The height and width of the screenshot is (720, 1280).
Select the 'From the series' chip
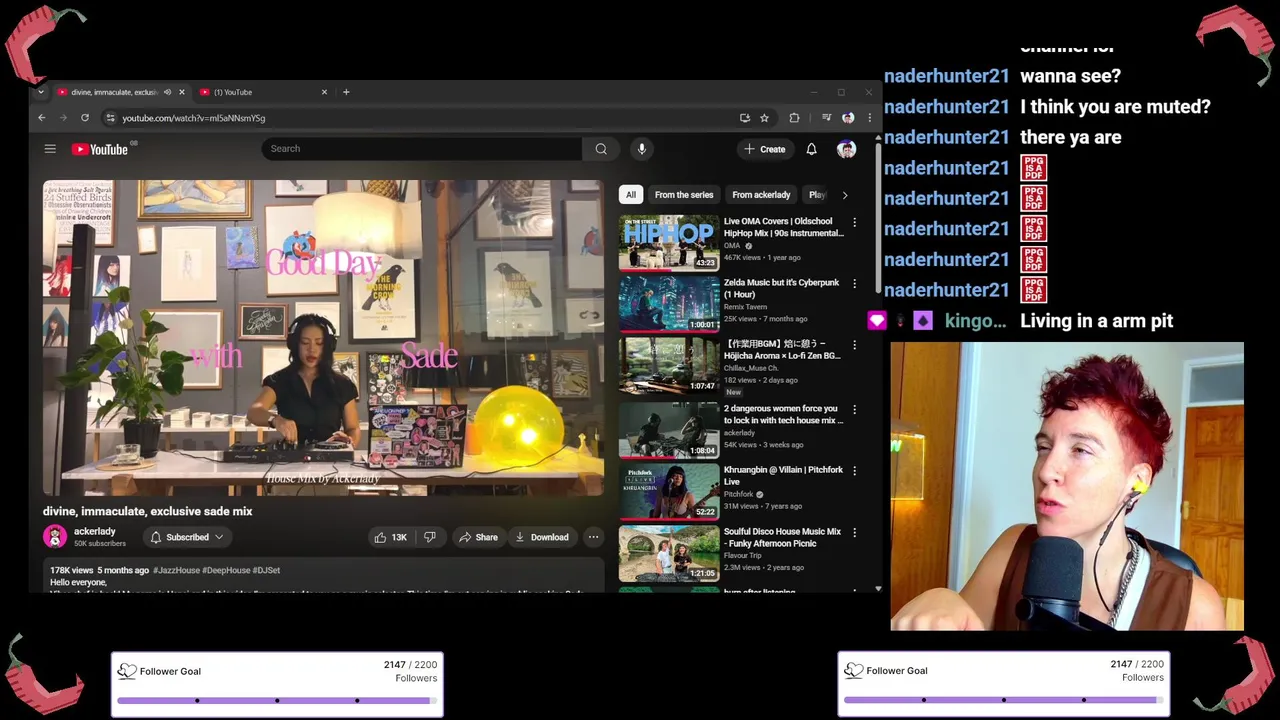pyautogui.click(x=684, y=195)
